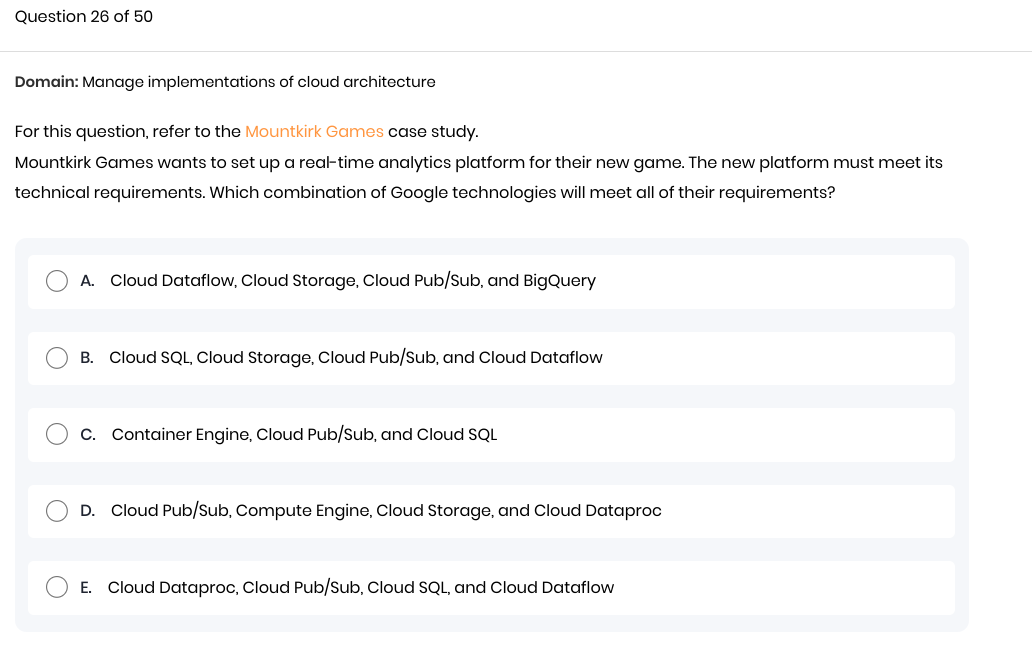The image size is (1032, 645).
Task: Select radio button for option A
Action: 57,281
